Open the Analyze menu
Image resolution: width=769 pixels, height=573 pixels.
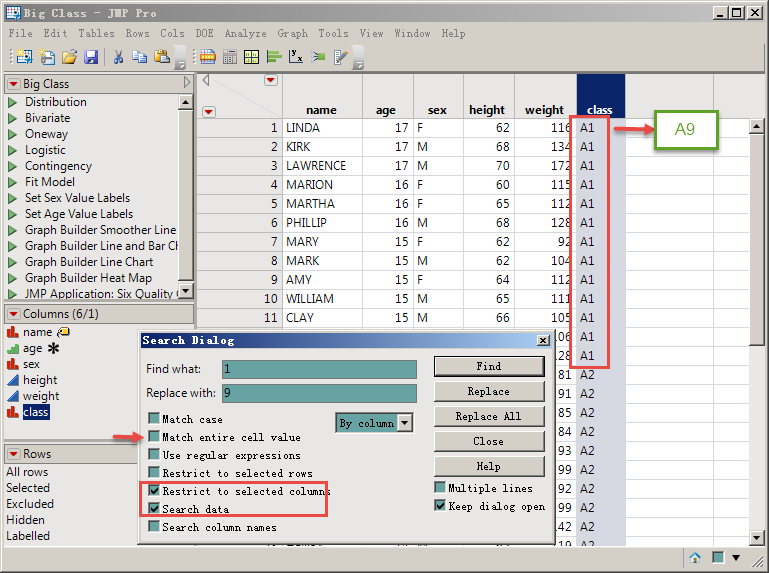[245, 33]
